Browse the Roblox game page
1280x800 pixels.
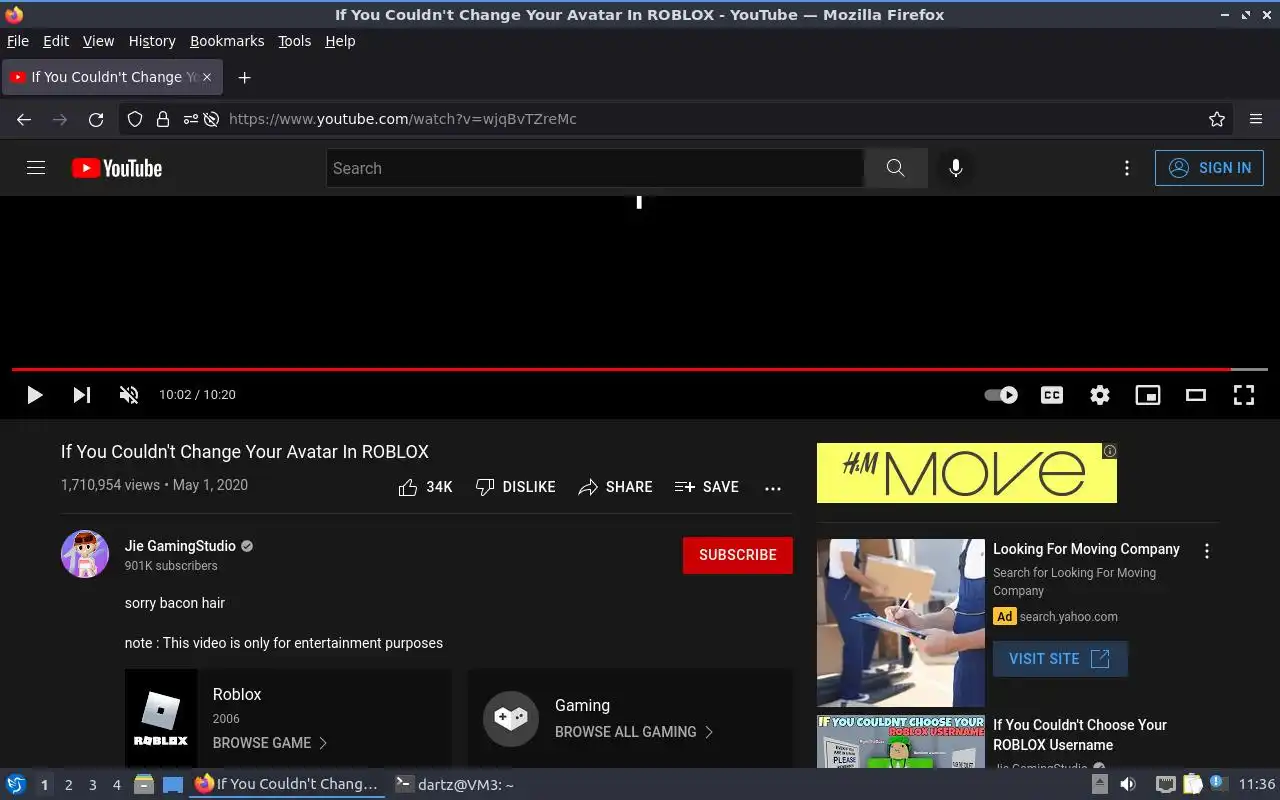269,743
